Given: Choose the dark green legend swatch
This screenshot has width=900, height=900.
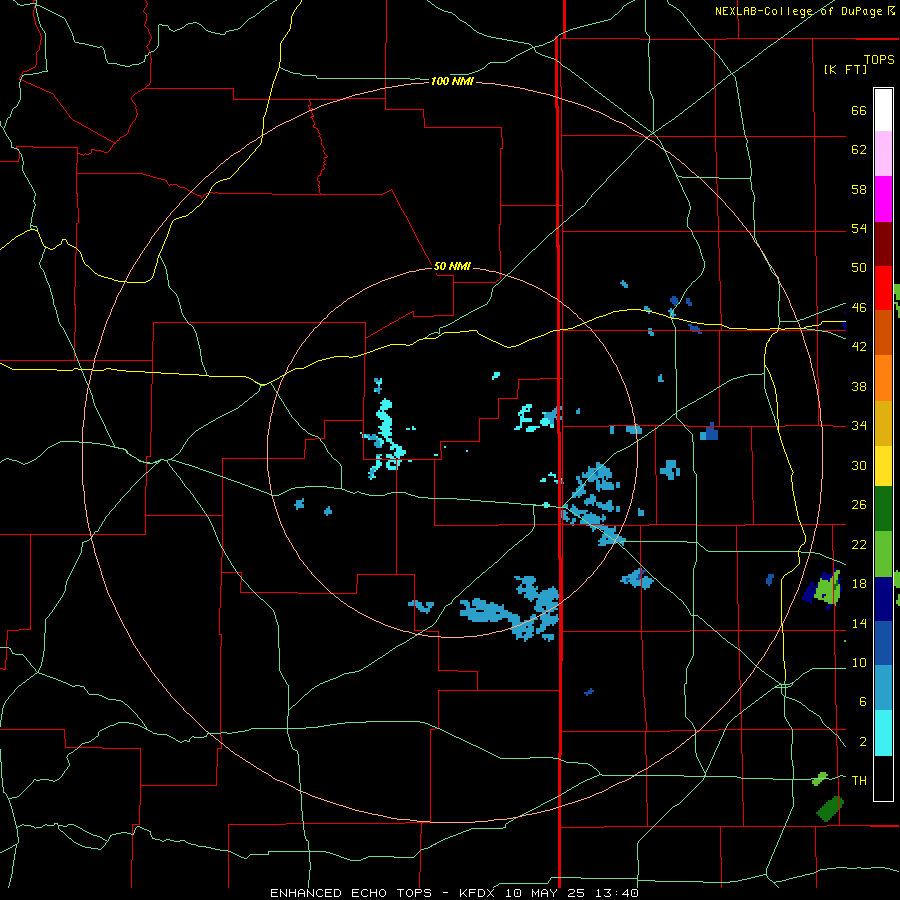Looking at the screenshot, I should 883,509.
